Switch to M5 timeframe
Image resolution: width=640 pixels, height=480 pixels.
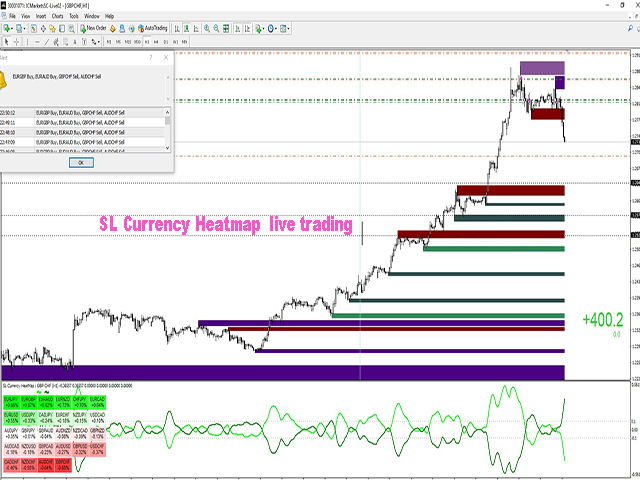pos(118,42)
